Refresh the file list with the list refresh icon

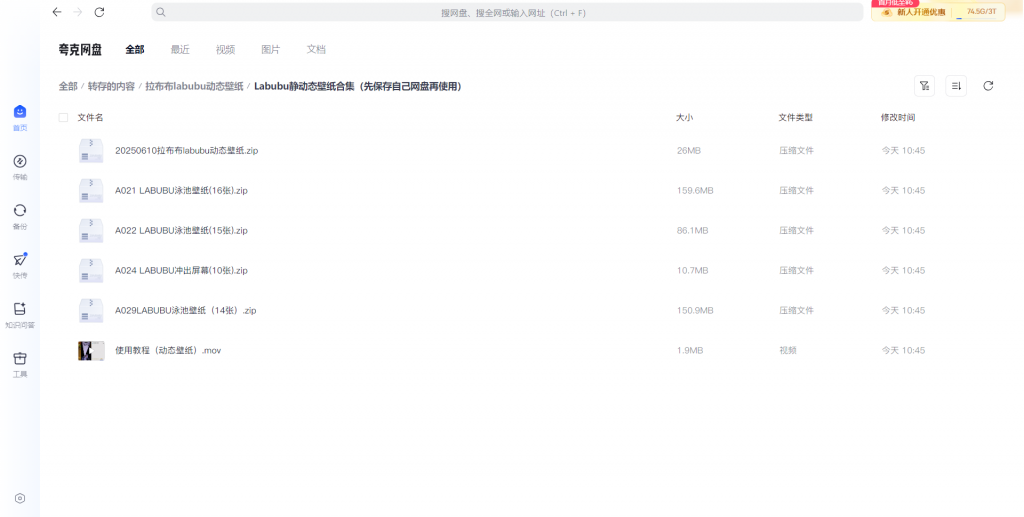tap(988, 86)
